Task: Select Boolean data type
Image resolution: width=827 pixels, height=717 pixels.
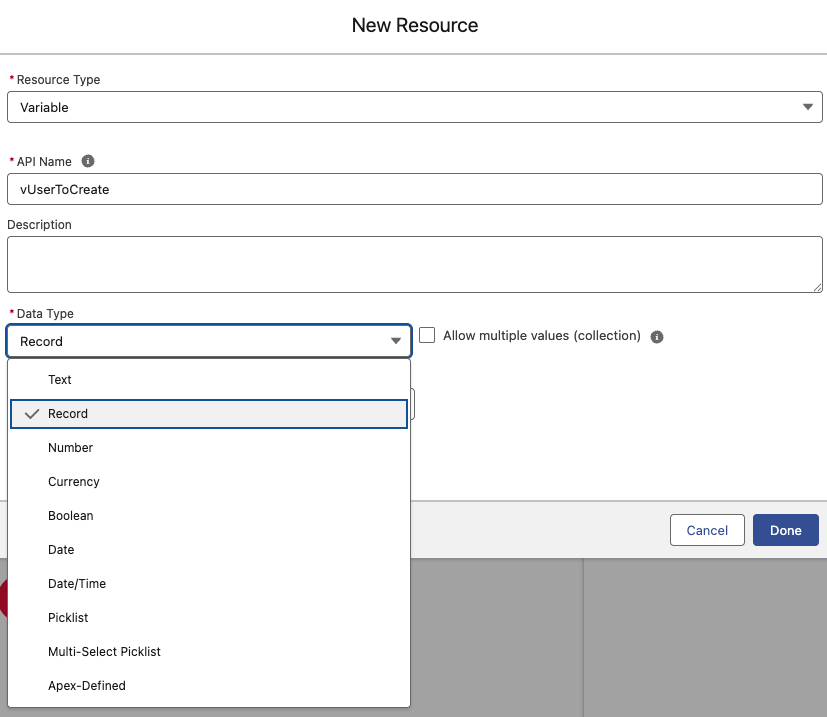Action: [x=71, y=516]
